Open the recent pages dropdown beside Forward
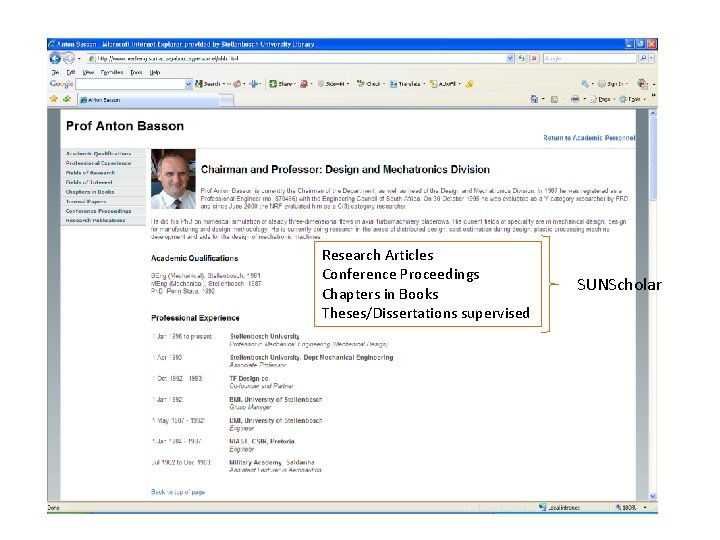Viewport: 720px width, 540px height. tap(79, 59)
